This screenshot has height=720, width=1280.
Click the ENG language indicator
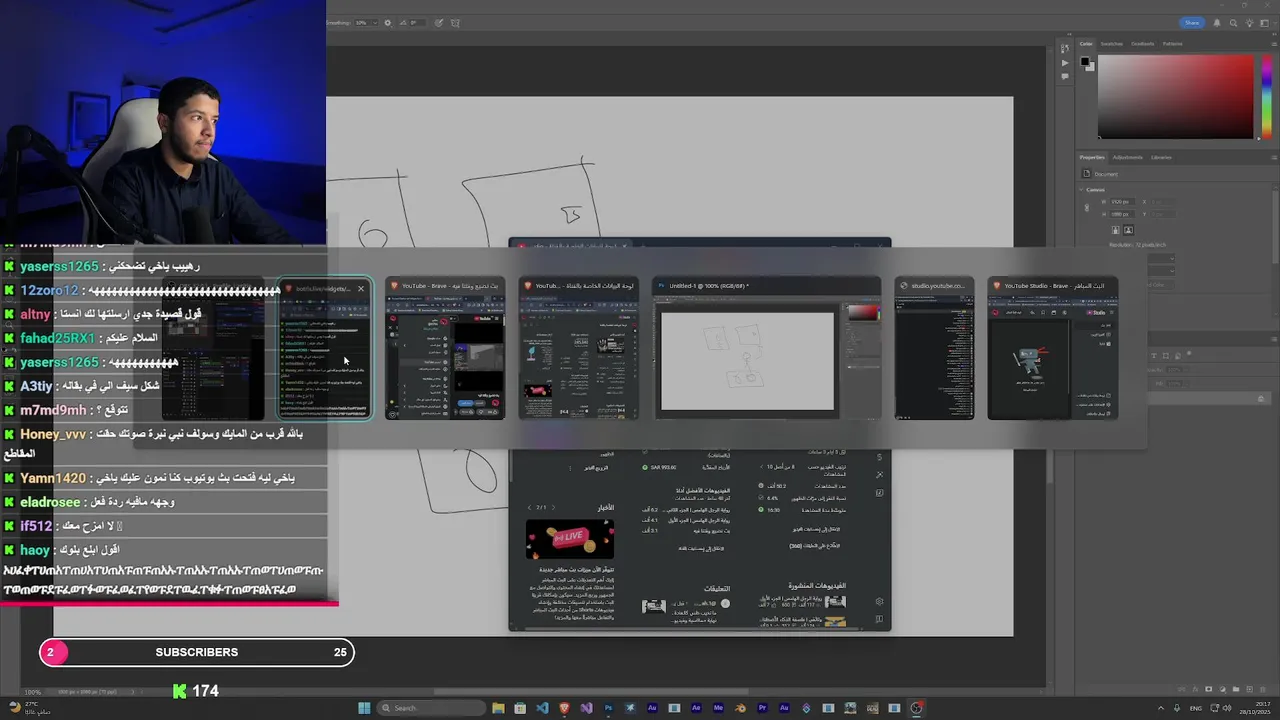(x=1196, y=708)
